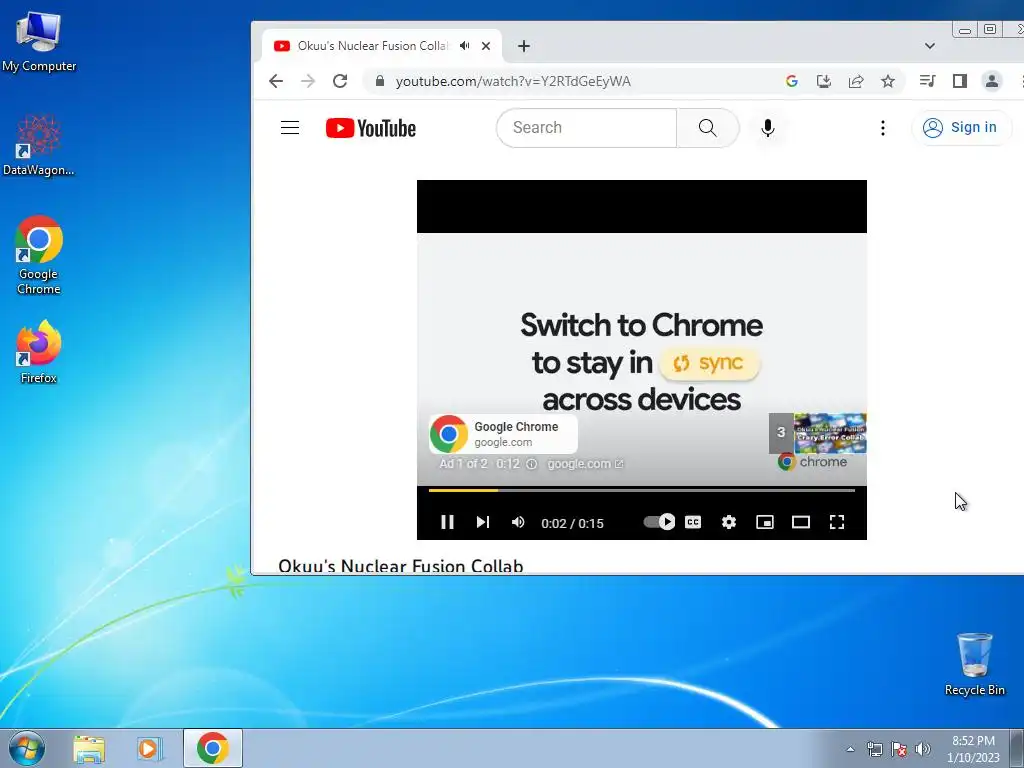Share this page icon
This screenshot has width=1024, height=768.
(856, 81)
